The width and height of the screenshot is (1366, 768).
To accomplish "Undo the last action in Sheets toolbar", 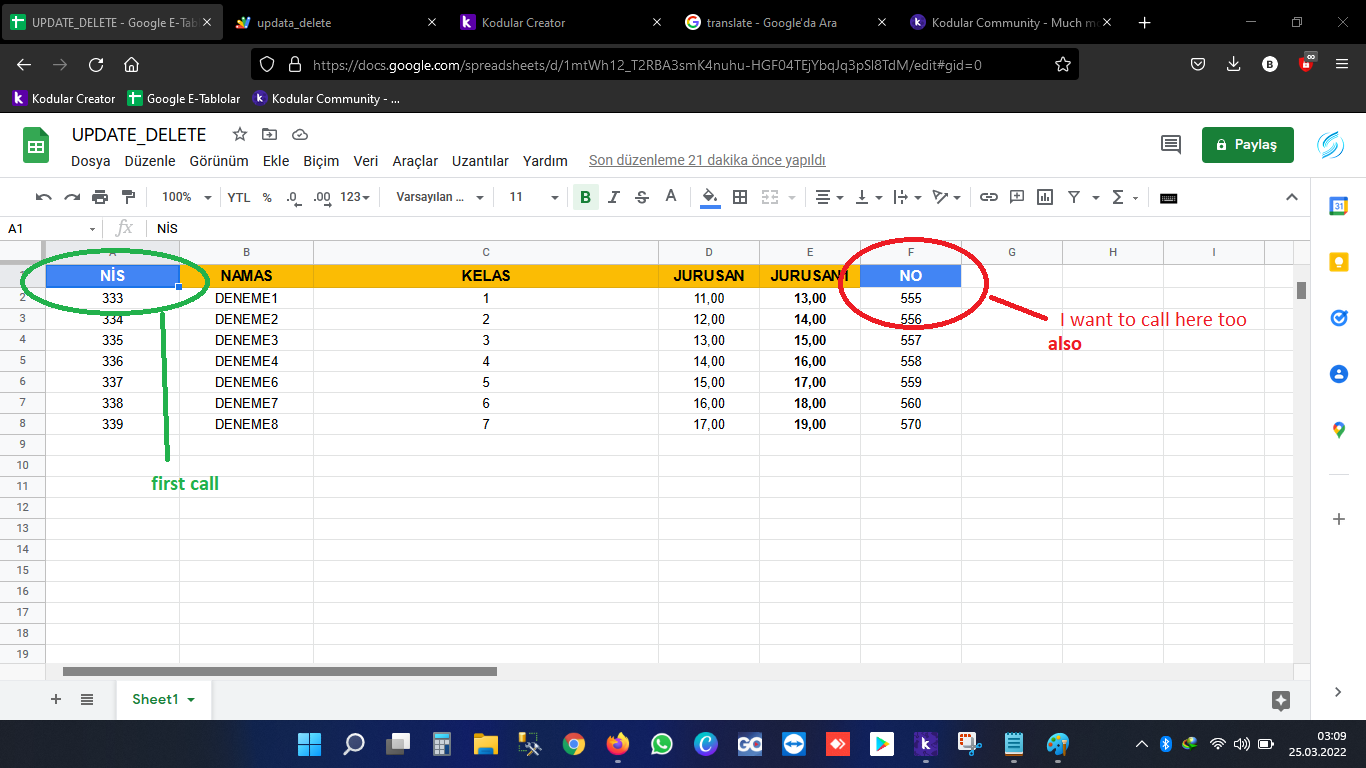I will [x=44, y=197].
